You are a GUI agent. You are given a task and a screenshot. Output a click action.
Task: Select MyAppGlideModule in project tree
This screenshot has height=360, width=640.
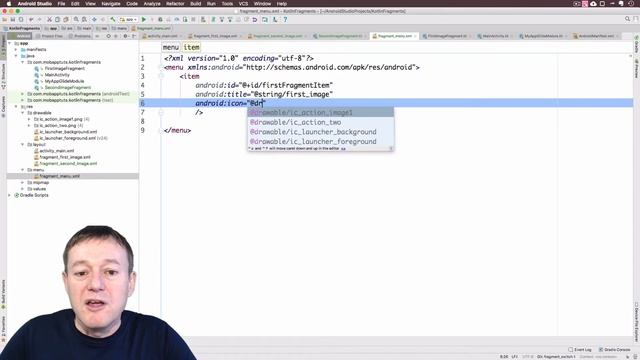click(64, 81)
